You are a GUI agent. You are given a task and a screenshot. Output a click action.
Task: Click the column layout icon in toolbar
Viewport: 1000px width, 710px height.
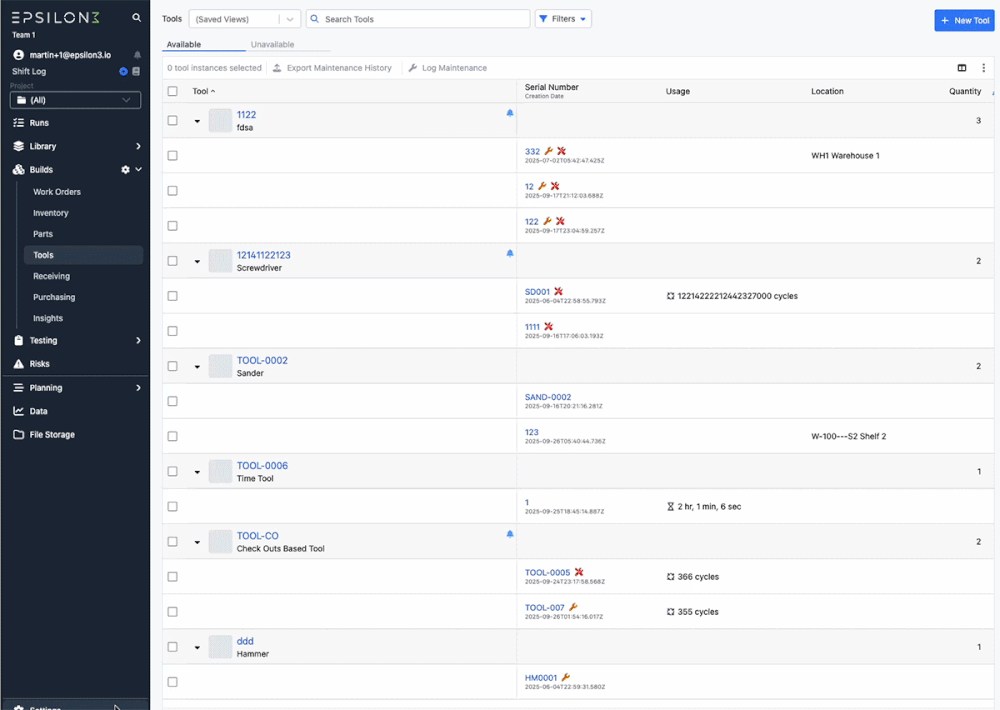[x=962, y=68]
